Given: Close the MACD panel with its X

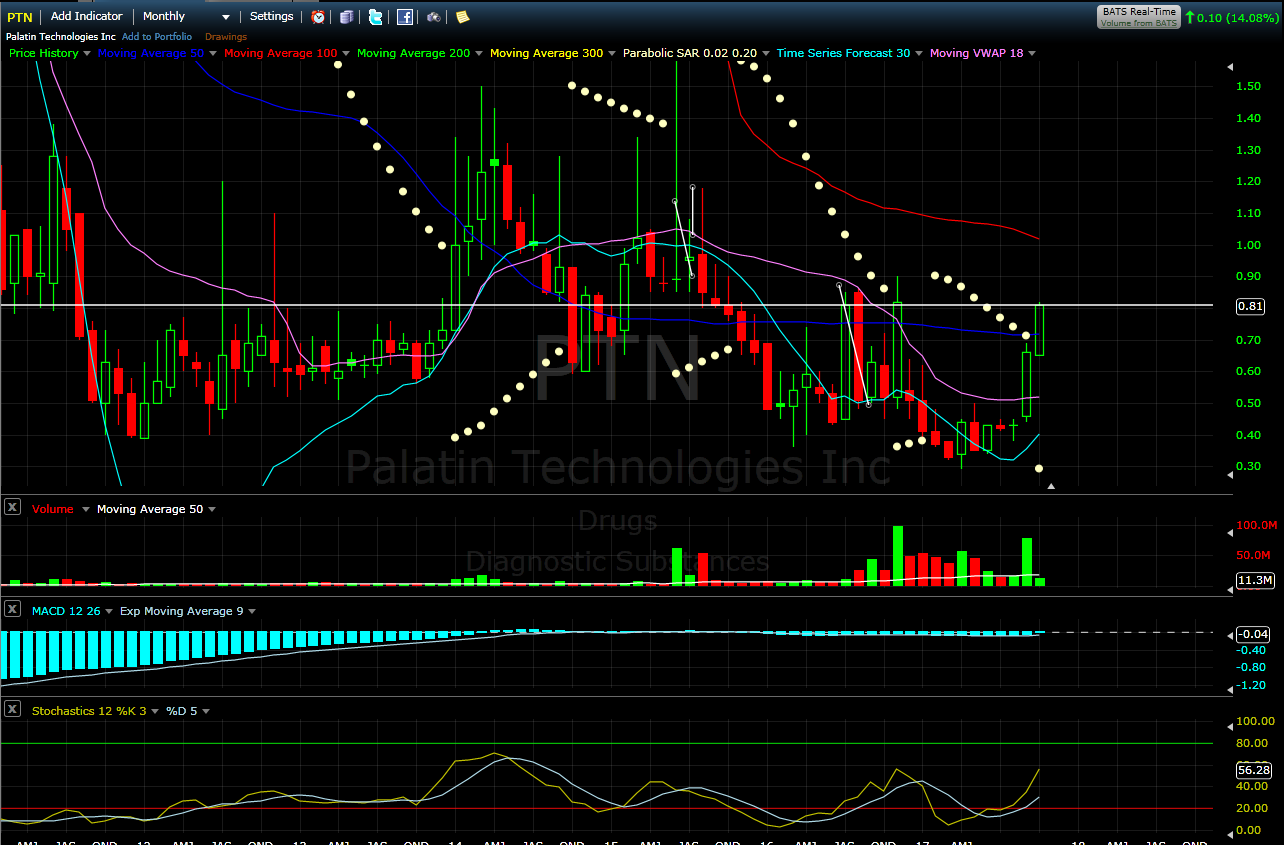Looking at the screenshot, I should 13,609.
